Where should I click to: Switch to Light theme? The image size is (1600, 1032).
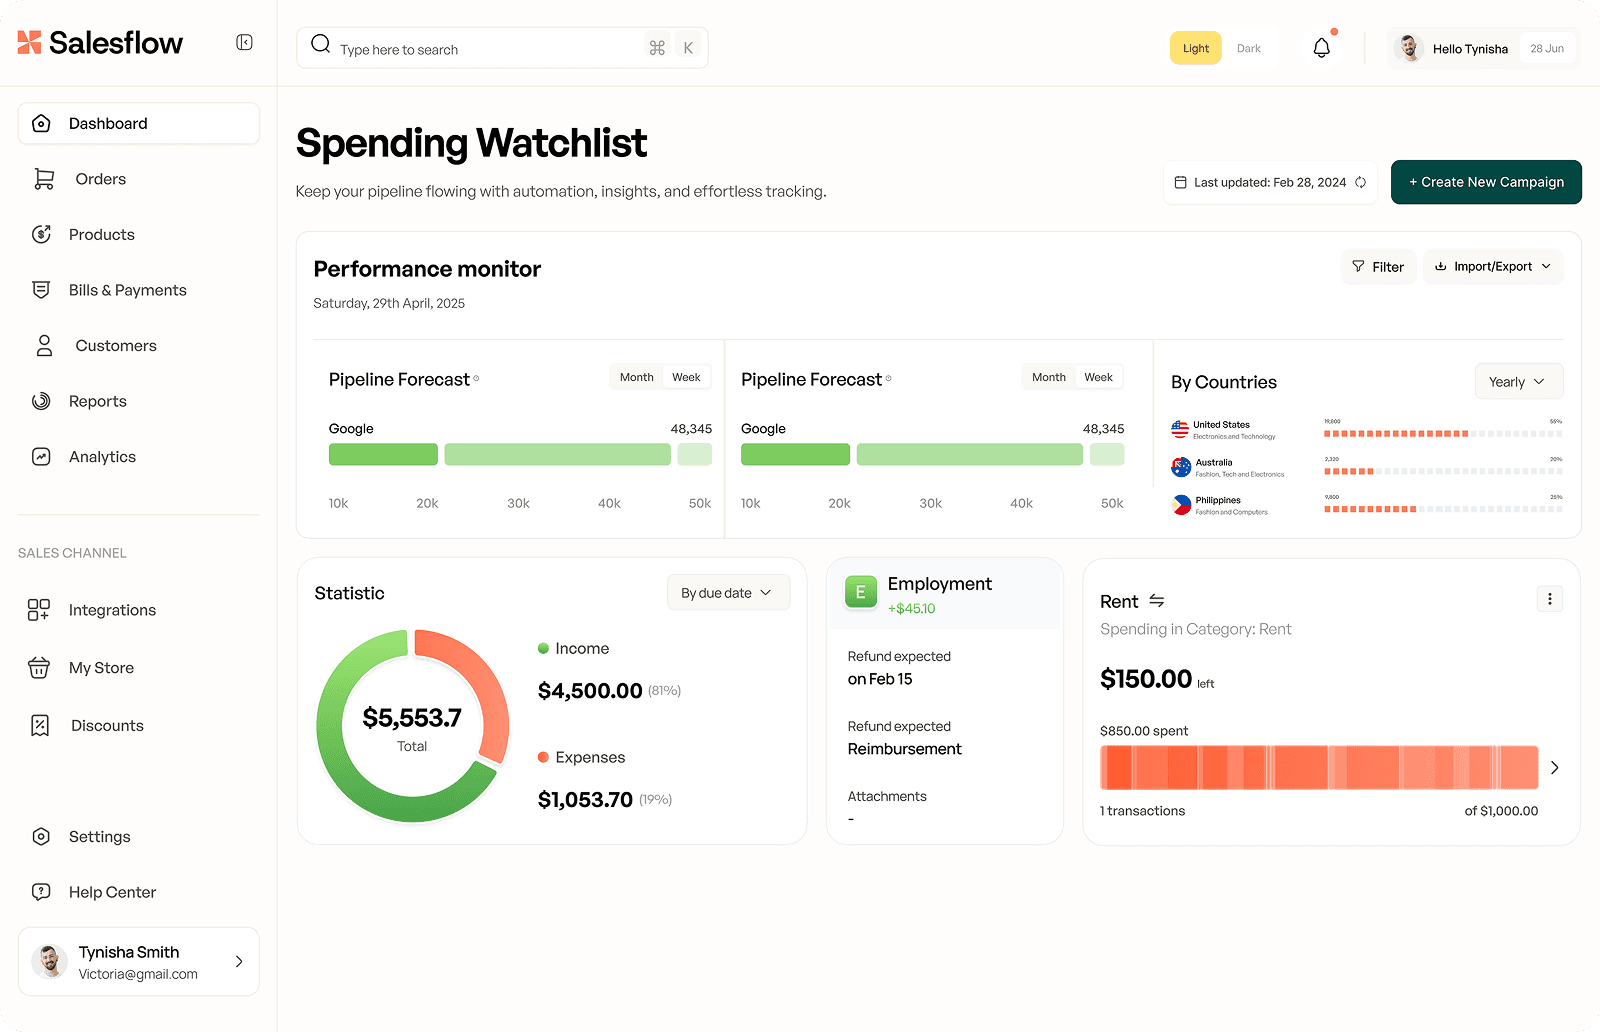tap(1196, 48)
